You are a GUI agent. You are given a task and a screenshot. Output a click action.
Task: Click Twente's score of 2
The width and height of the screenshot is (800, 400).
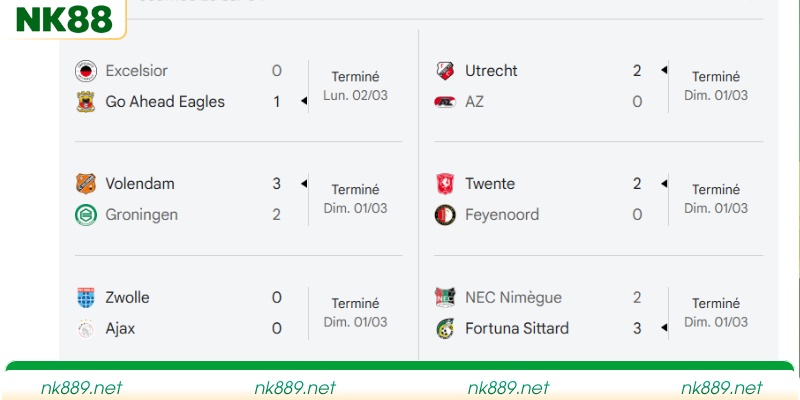tap(637, 184)
